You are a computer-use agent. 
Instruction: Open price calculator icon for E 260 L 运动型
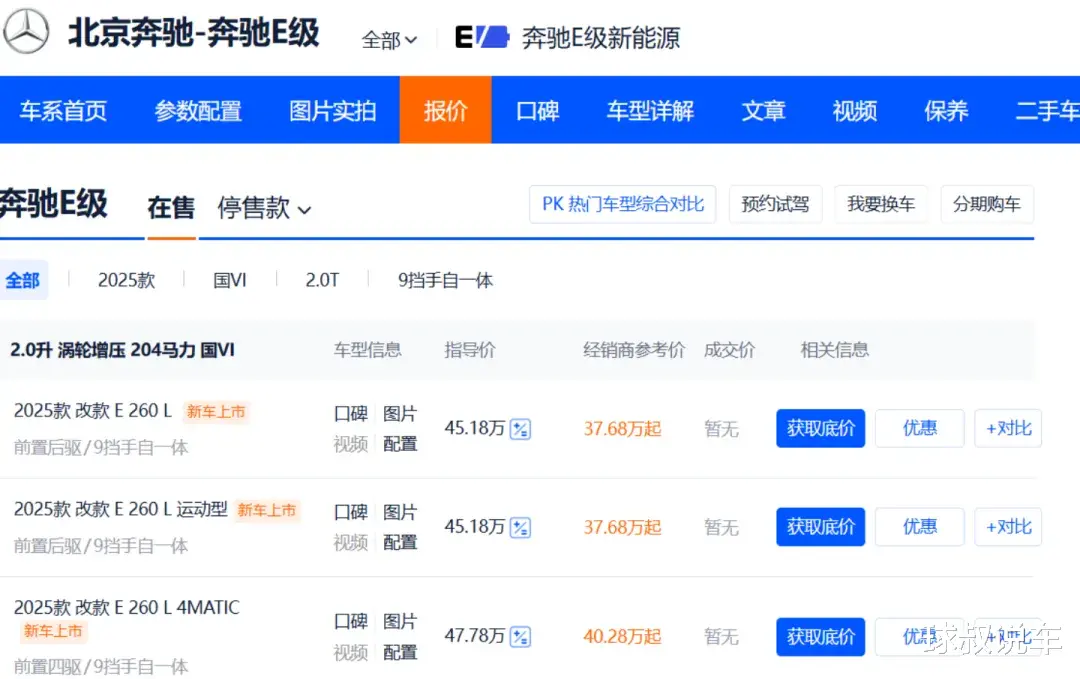pos(520,527)
